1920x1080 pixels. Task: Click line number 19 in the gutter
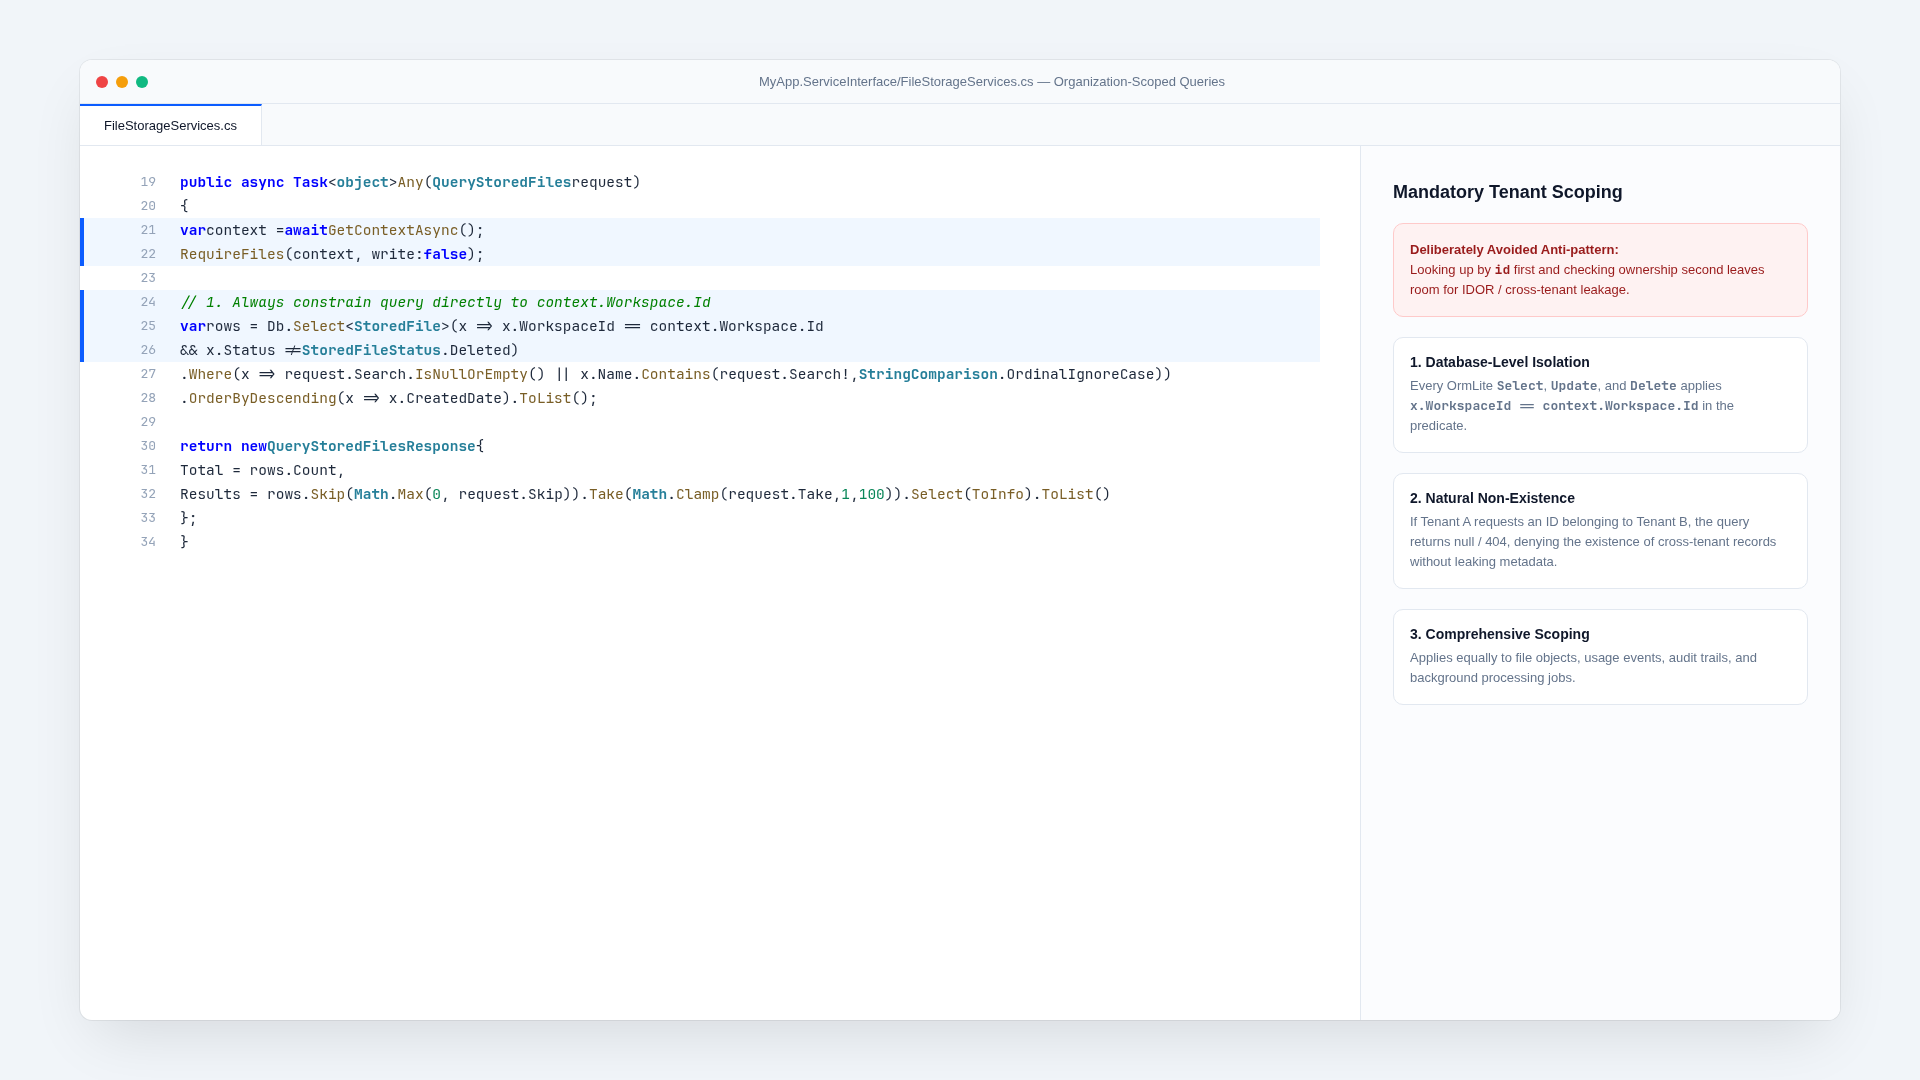click(x=148, y=182)
